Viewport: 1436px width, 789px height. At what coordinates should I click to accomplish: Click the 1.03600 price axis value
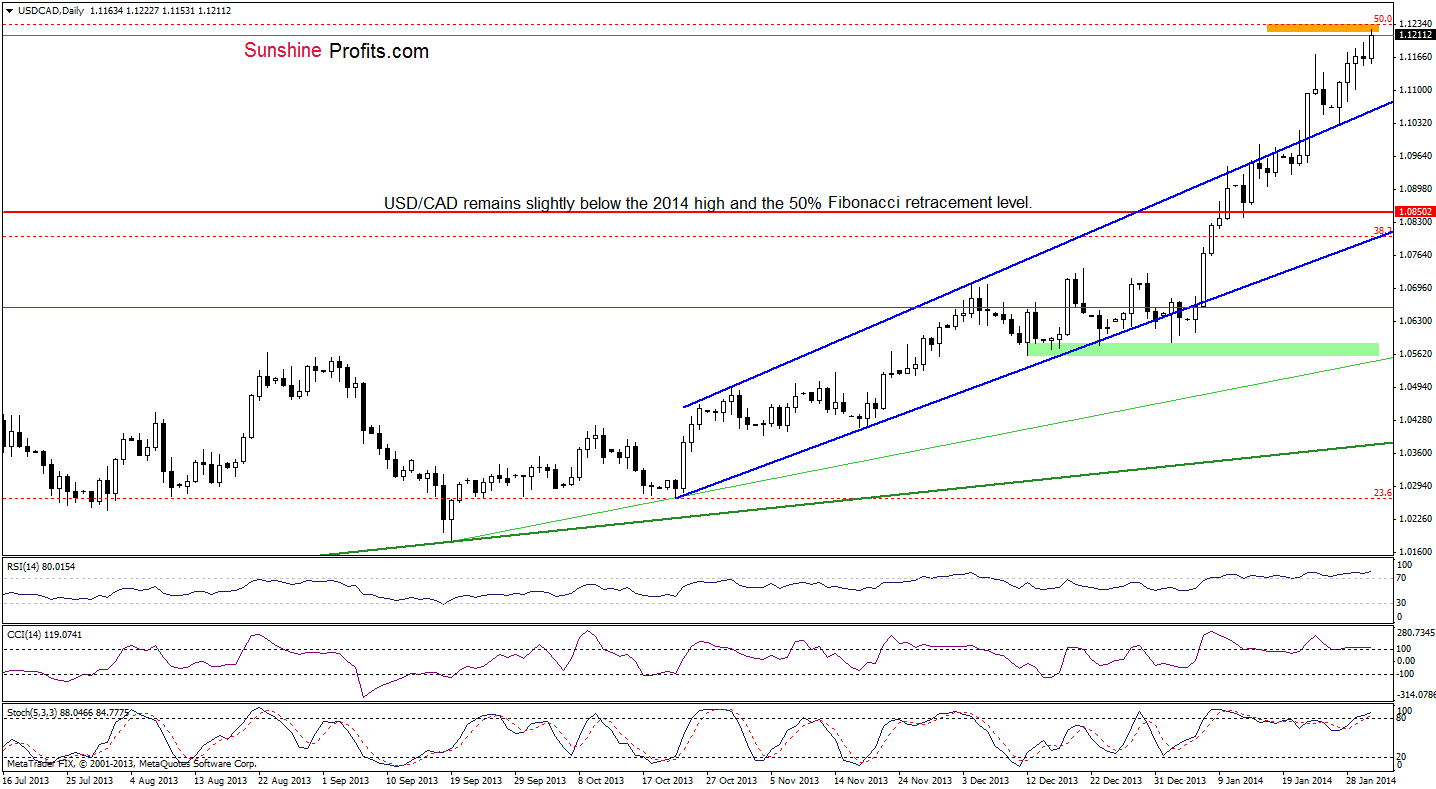tap(1415, 453)
